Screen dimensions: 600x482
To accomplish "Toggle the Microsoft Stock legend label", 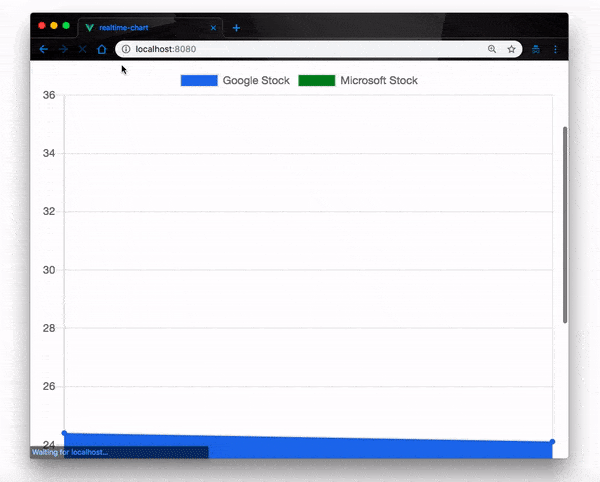I will [379, 80].
